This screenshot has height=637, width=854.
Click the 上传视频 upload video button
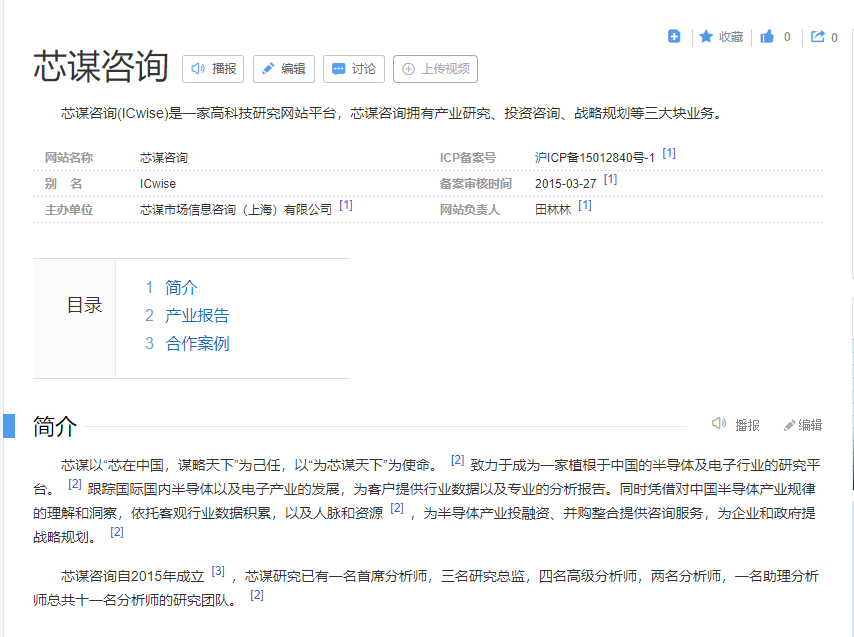[436, 69]
